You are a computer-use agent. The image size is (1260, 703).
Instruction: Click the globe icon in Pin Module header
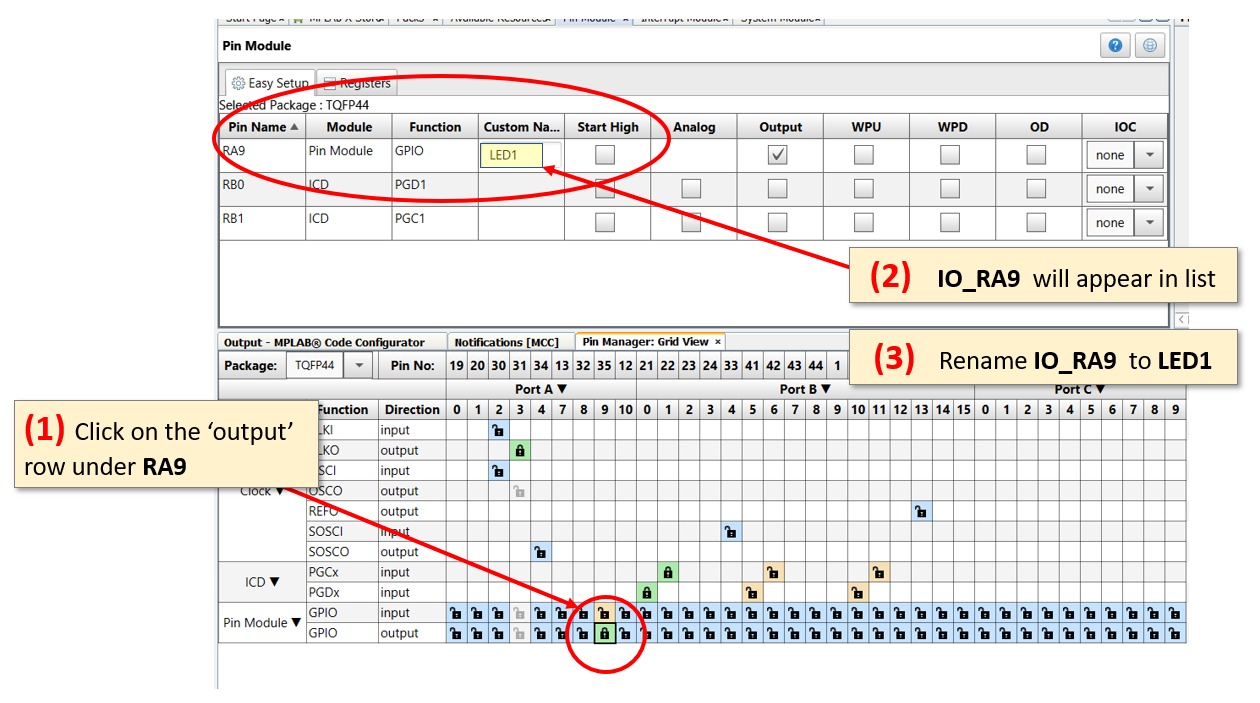point(1149,46)
